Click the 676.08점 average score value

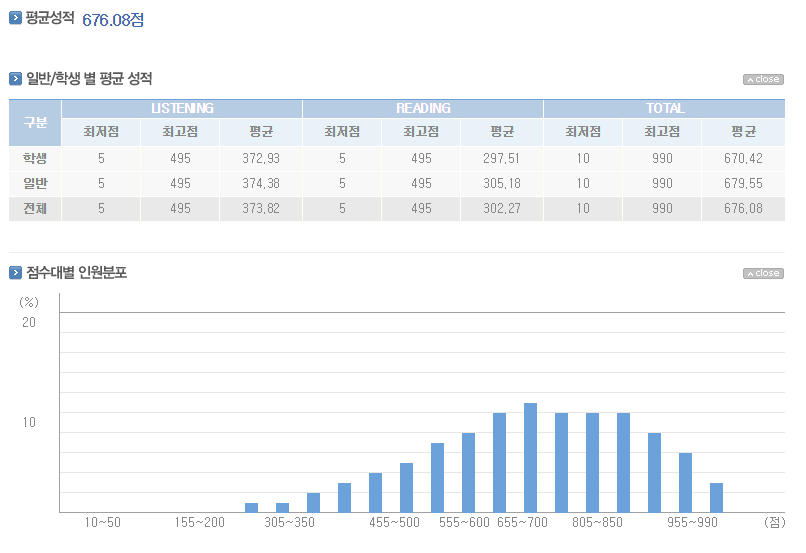click(112, 20)
